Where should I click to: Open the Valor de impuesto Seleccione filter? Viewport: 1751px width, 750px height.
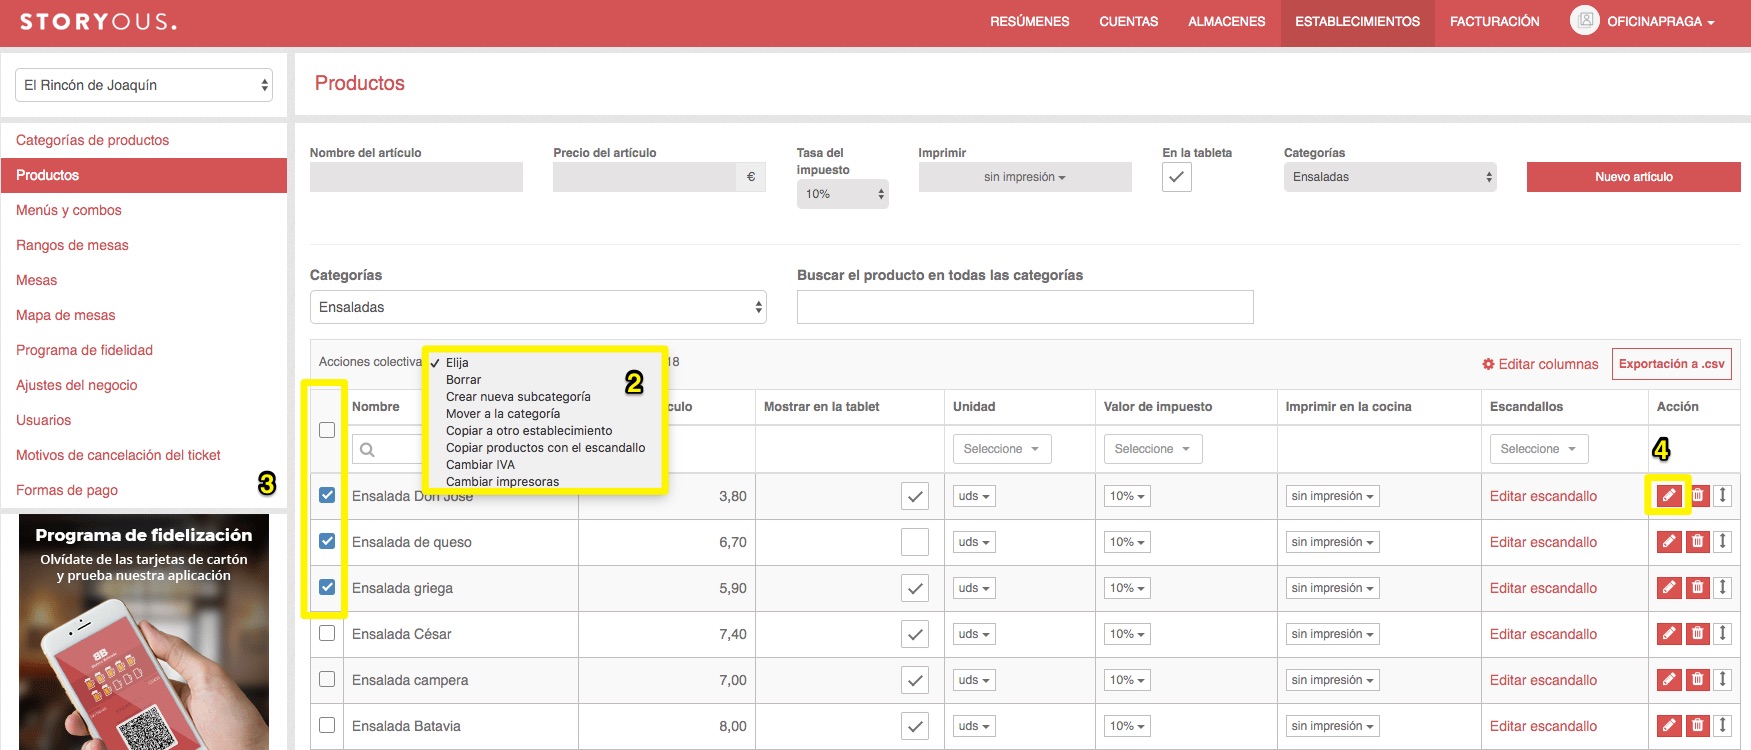pos(1152,449)
